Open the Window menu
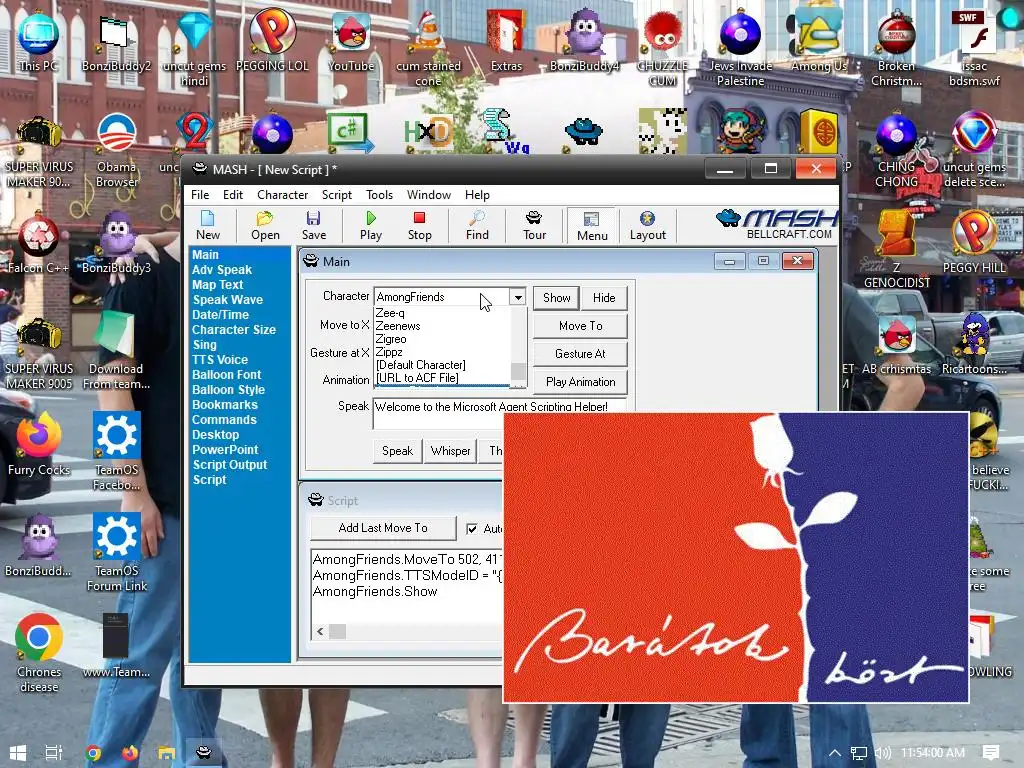Image resolution: width=1024 pixels, height=768 pixels. pyautogui.click(x=428, y=195)
